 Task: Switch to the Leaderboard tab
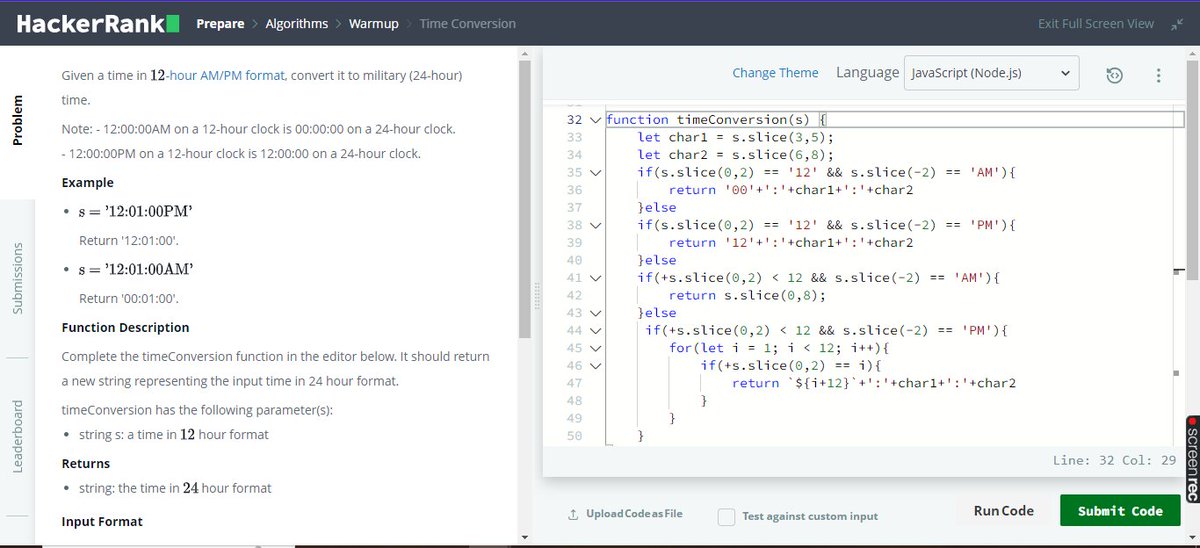point(17,437)
